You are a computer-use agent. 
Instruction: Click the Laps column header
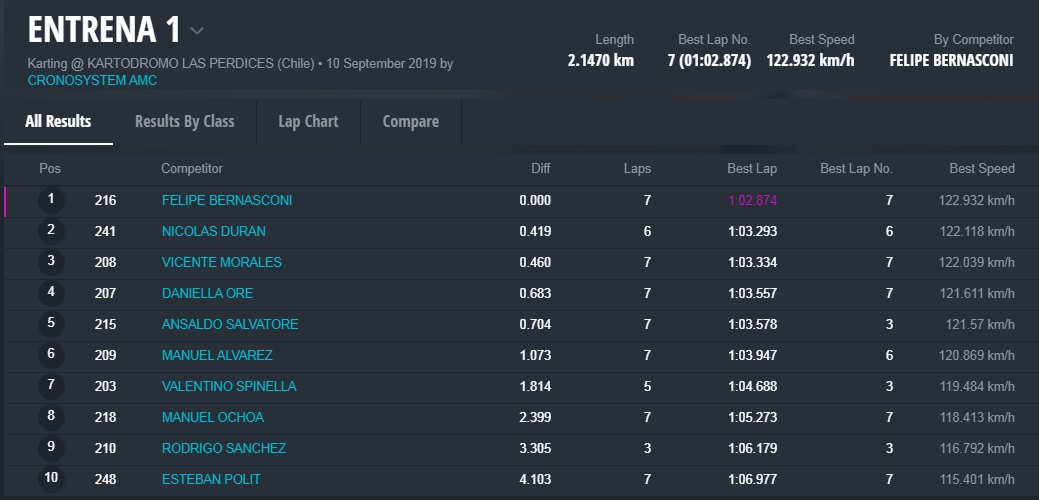pyautogui.click(x=636, y=168)
